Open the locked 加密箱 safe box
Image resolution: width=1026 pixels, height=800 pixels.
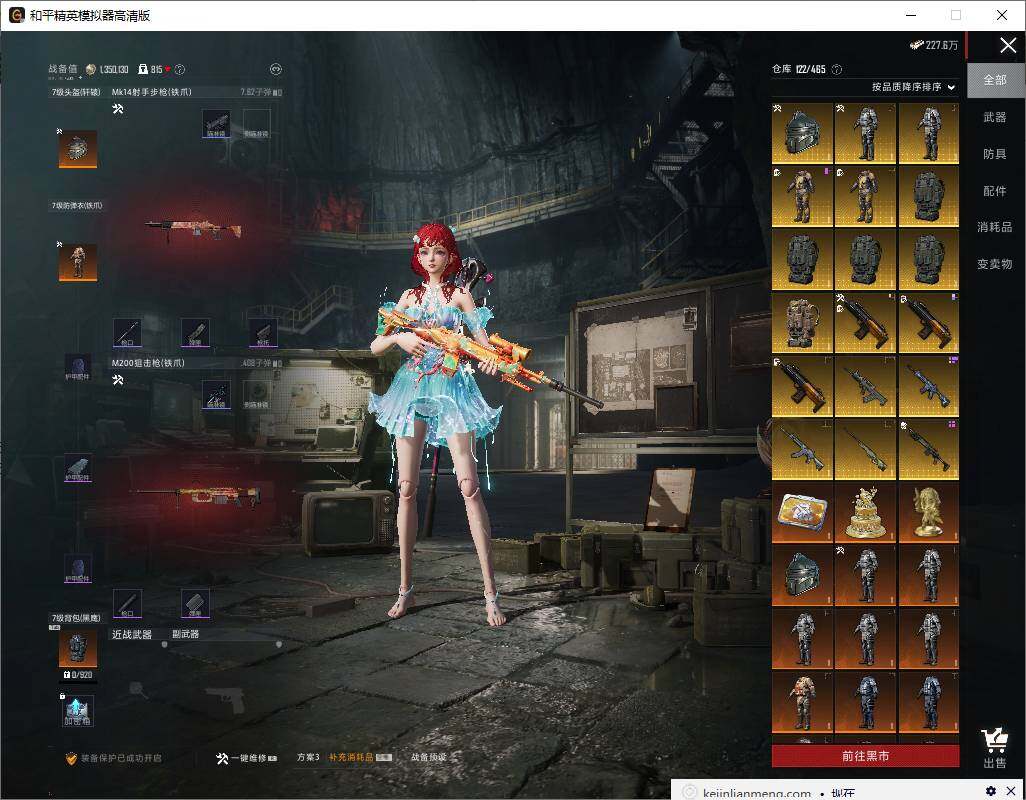click(78, 710)
